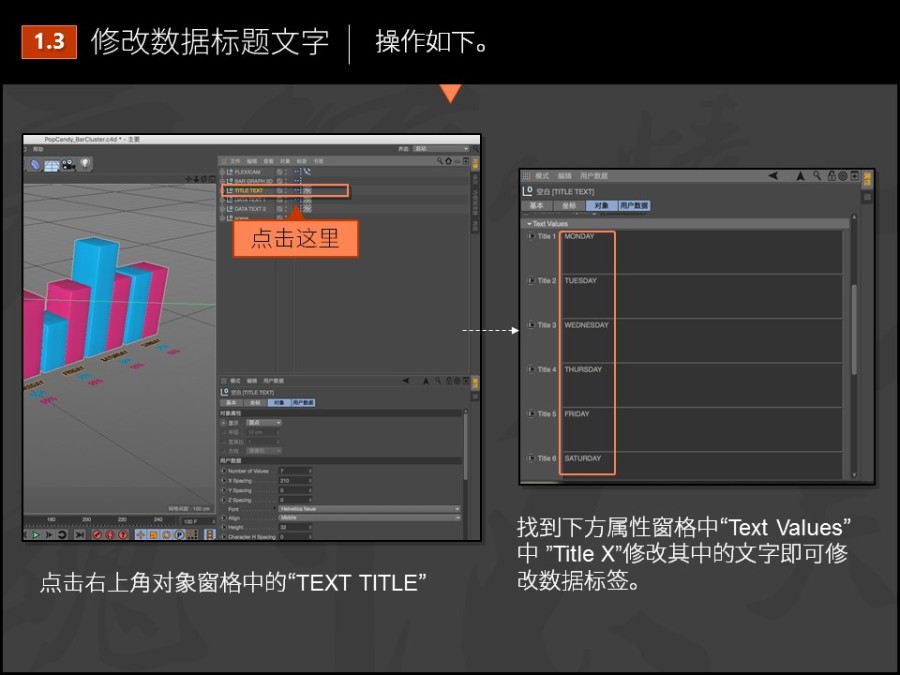The height and width of the screenshot is (675, 900).
Task: Click the bookmark home icon in the Object Manager
Action: (451, 160)
